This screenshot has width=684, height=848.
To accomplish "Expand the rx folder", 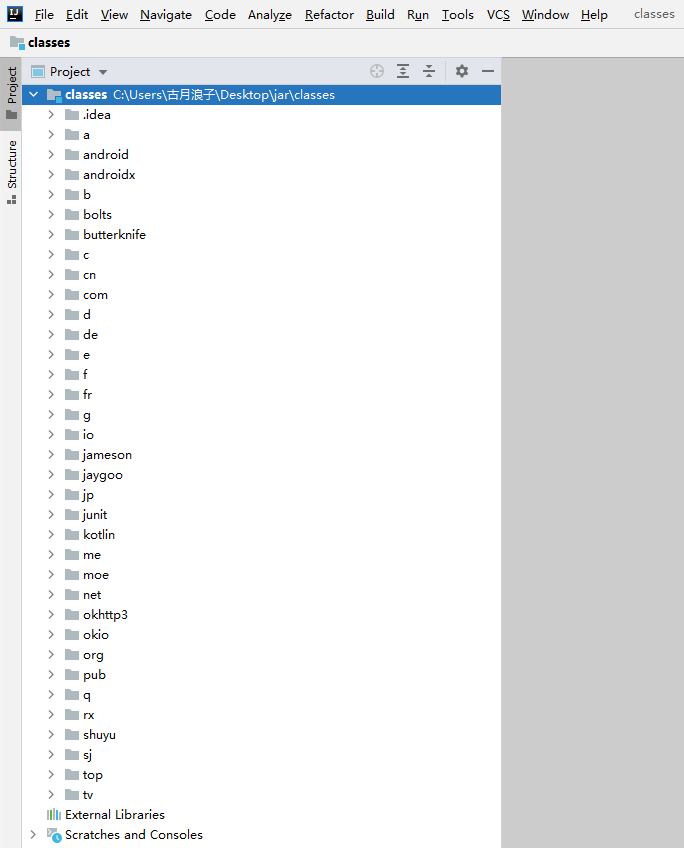I will [51, 715].
